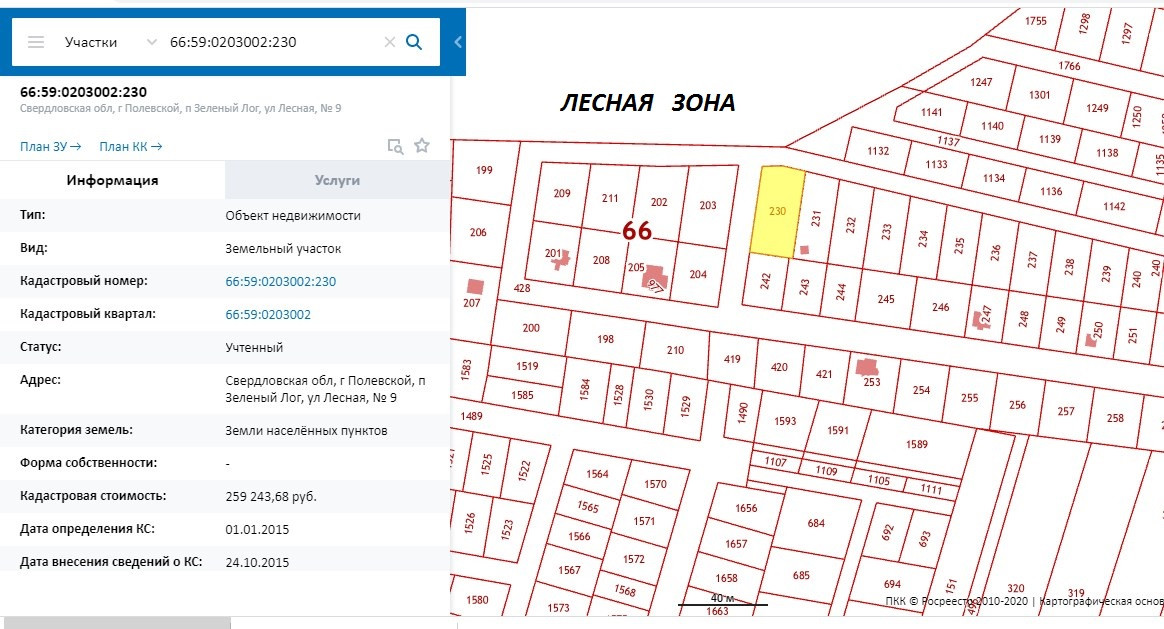Screen dimensions: 1164x629
Task: Open the hamburger menu in search bar
Action: pos(36,42)
